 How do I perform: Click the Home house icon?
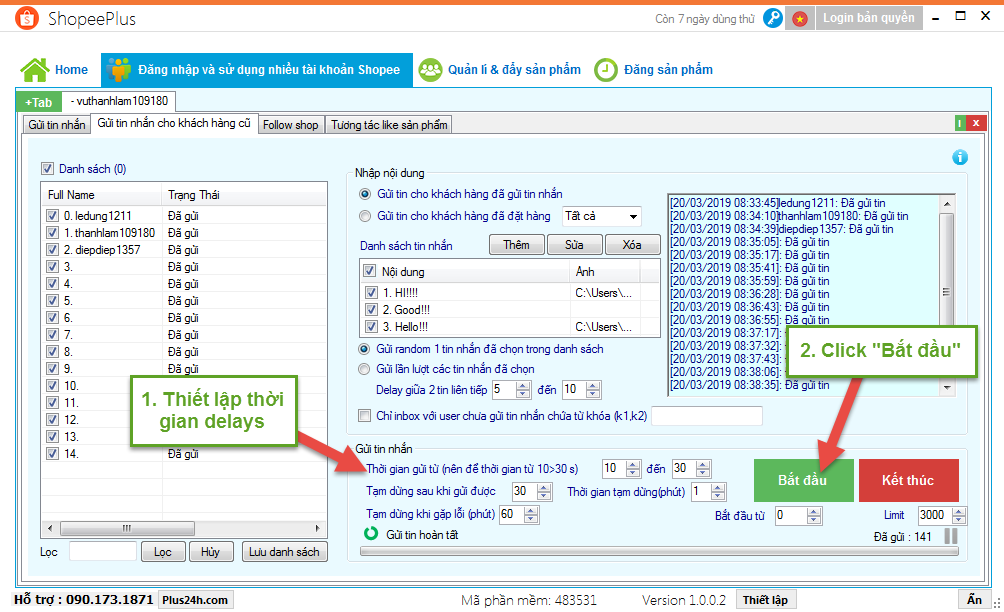point(34,70)
